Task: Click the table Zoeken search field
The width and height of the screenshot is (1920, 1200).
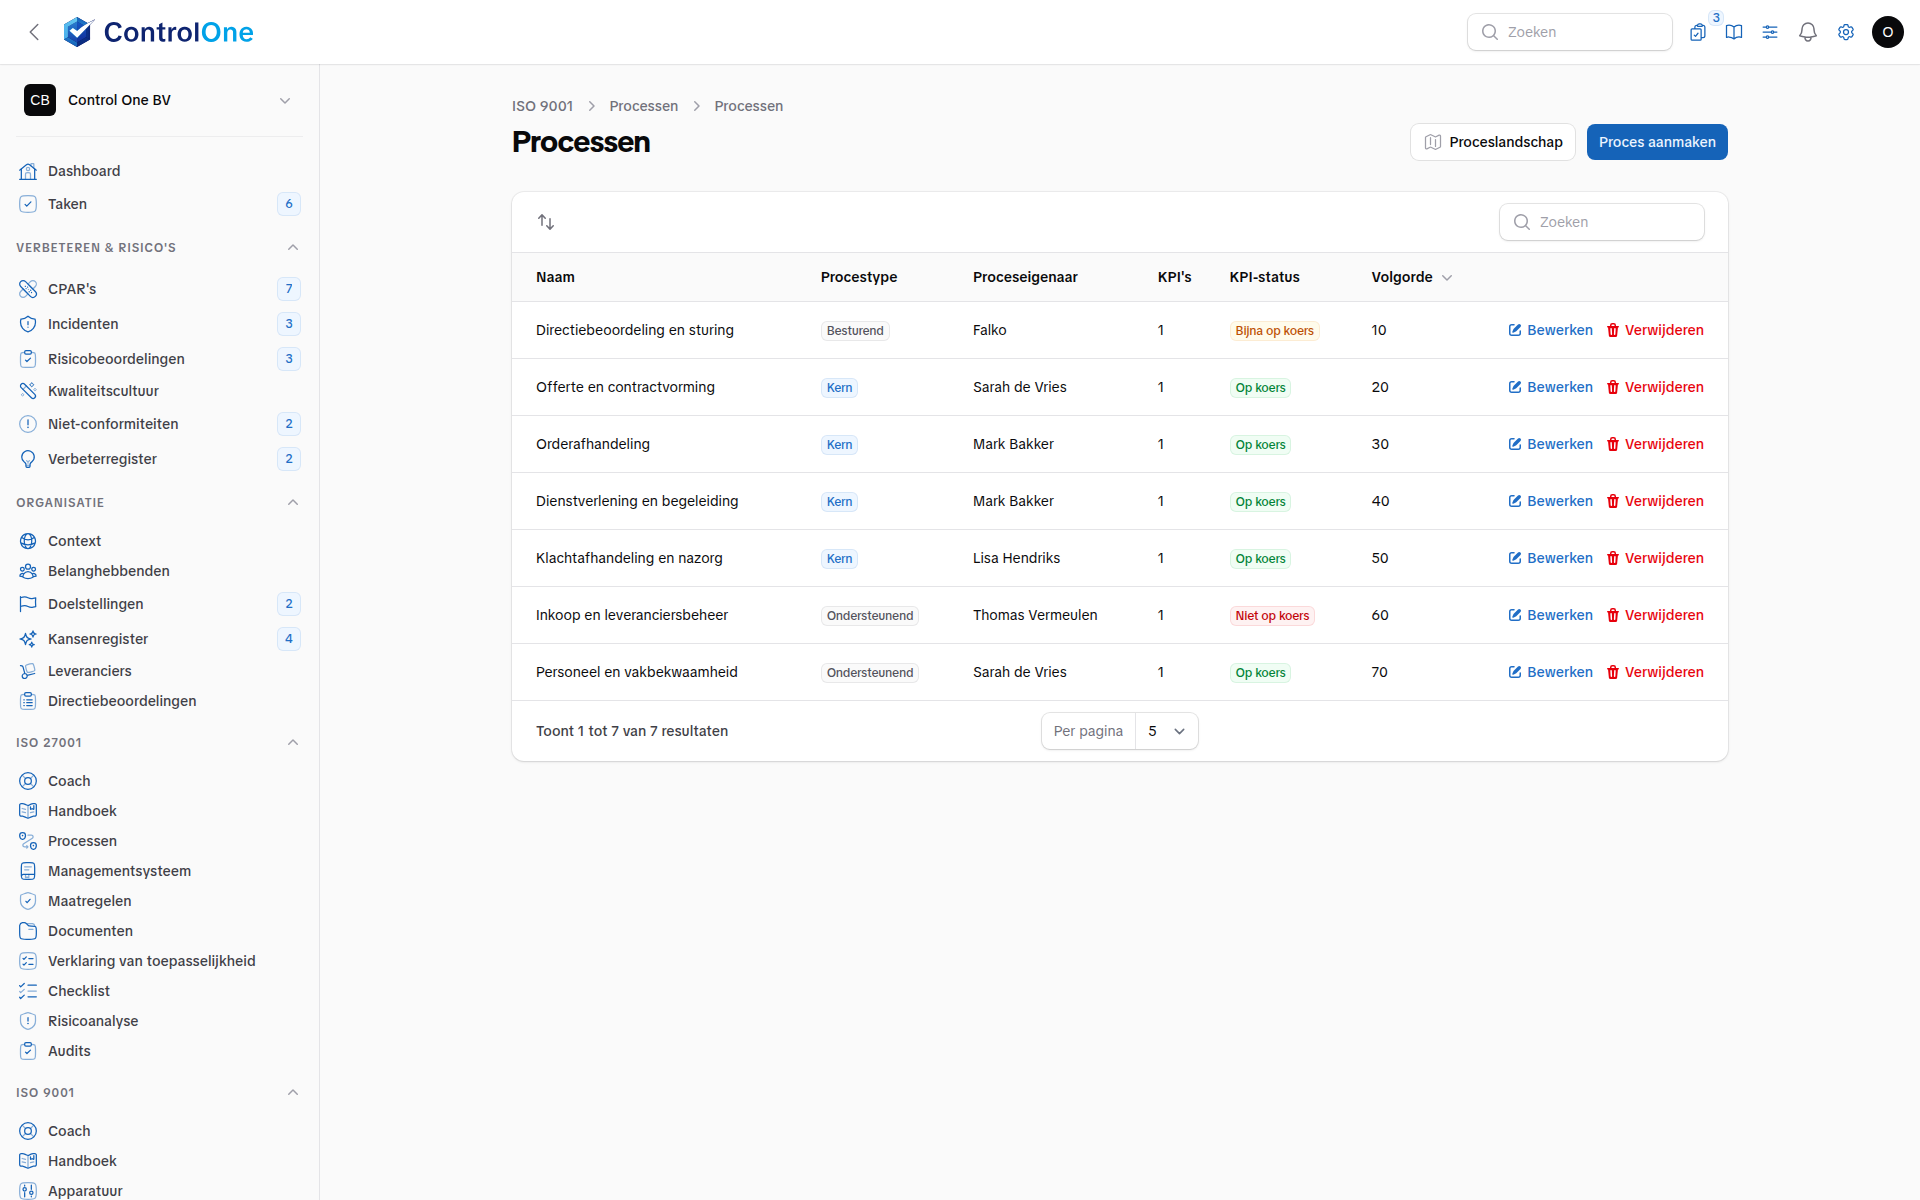Action: pyautogui.click(x=1602, y=222)
